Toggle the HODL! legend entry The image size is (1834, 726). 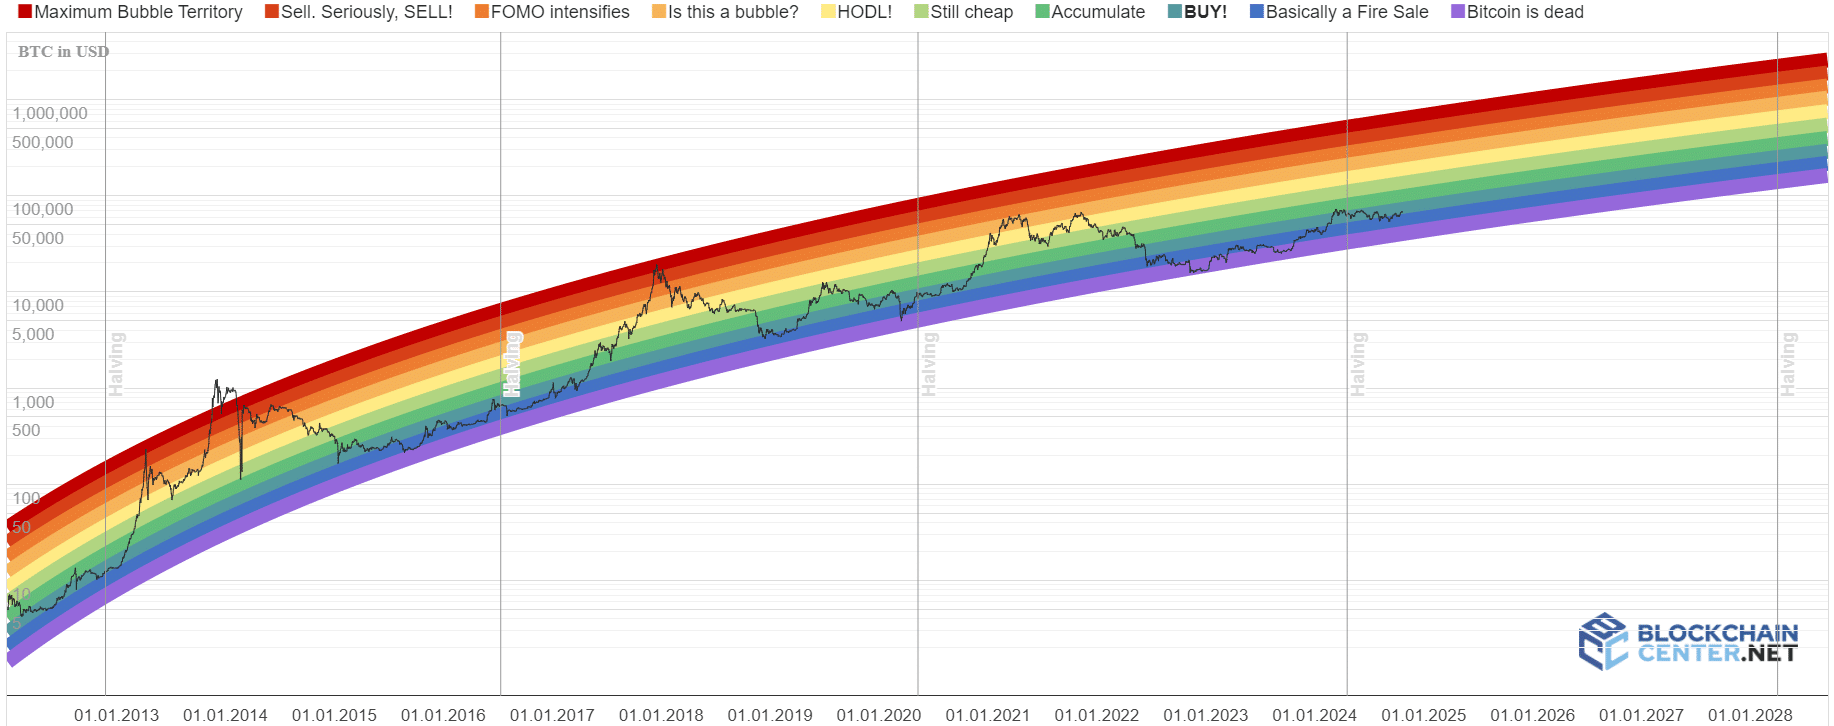coord(856,12)
